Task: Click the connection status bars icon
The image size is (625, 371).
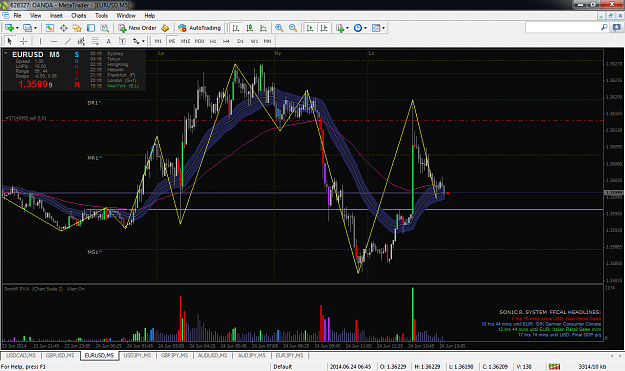Action: pos(554,367)
